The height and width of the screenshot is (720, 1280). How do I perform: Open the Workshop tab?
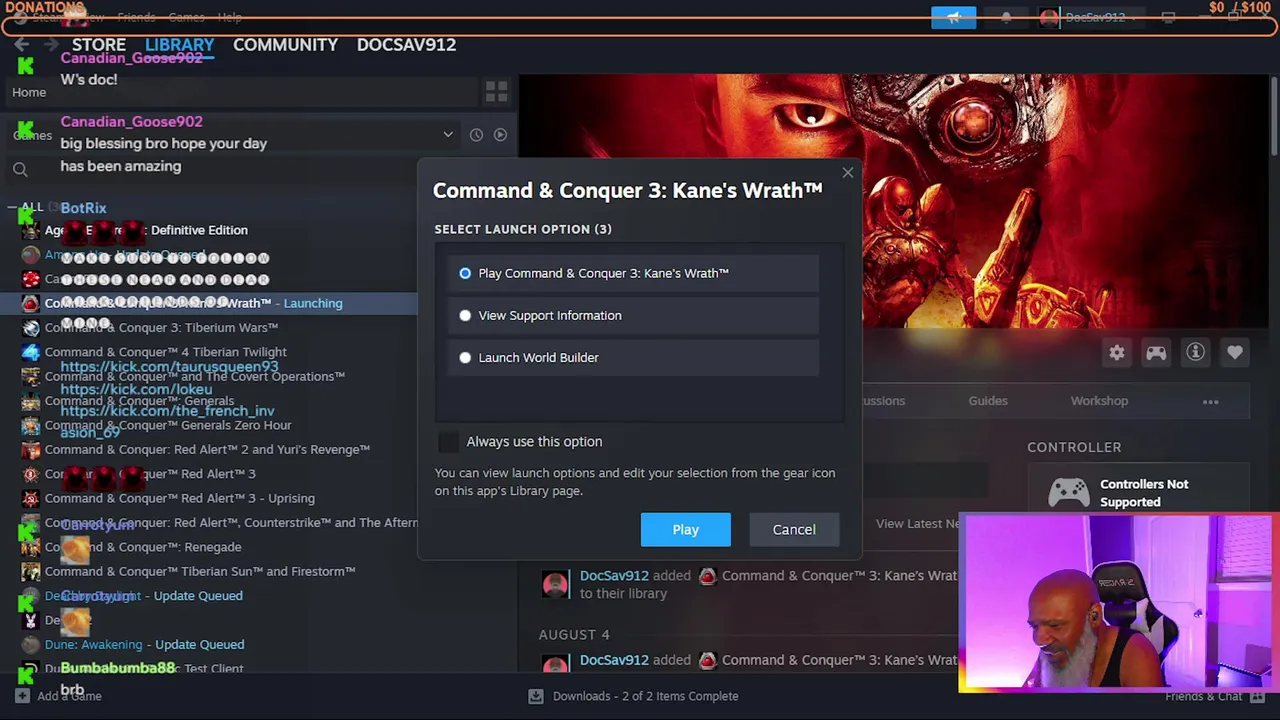click(x=1099, y=401)
